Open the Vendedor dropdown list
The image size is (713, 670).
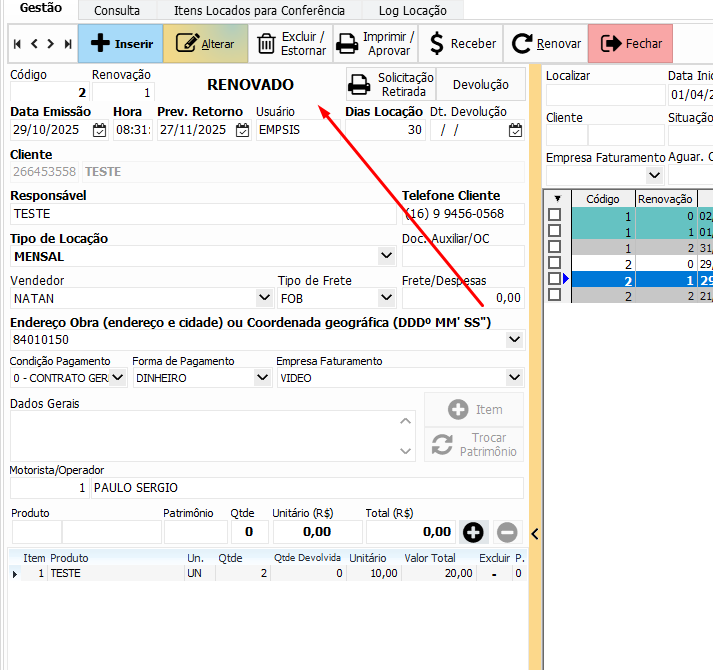coord(264,298)
